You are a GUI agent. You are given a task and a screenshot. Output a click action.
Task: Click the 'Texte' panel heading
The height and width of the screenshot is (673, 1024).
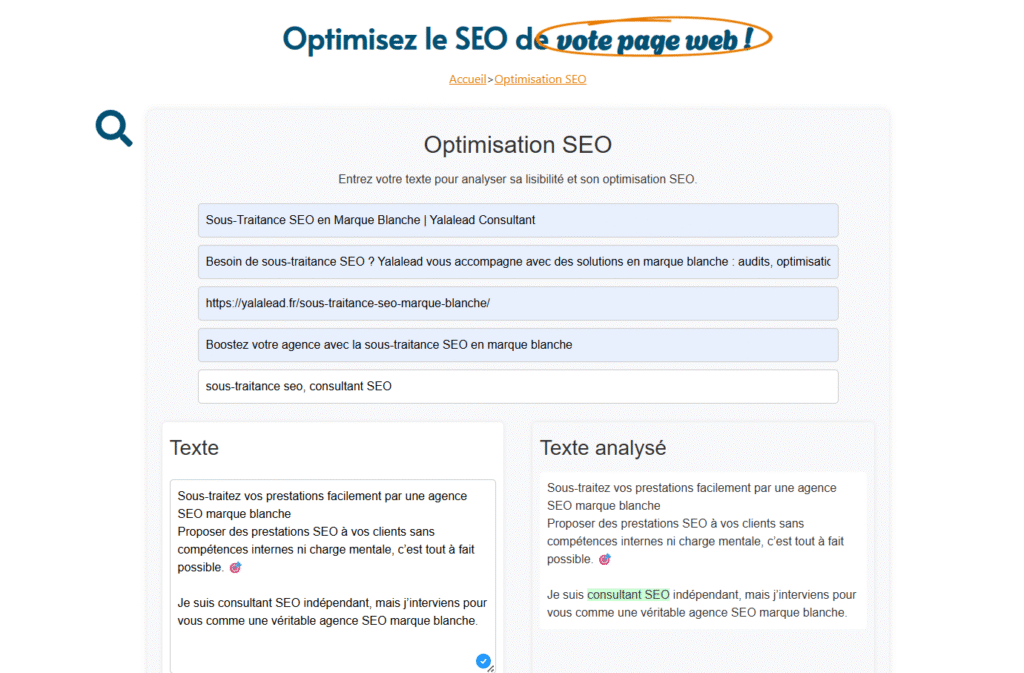click(x=193, y=448)
